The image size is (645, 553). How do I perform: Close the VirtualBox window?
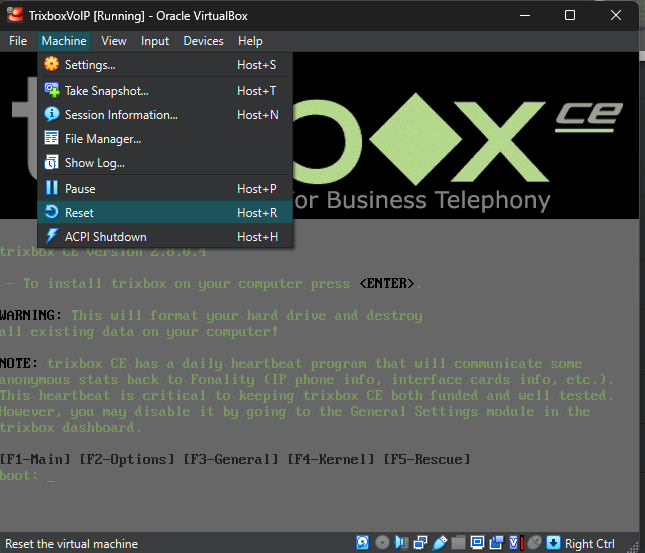(616, 16)
